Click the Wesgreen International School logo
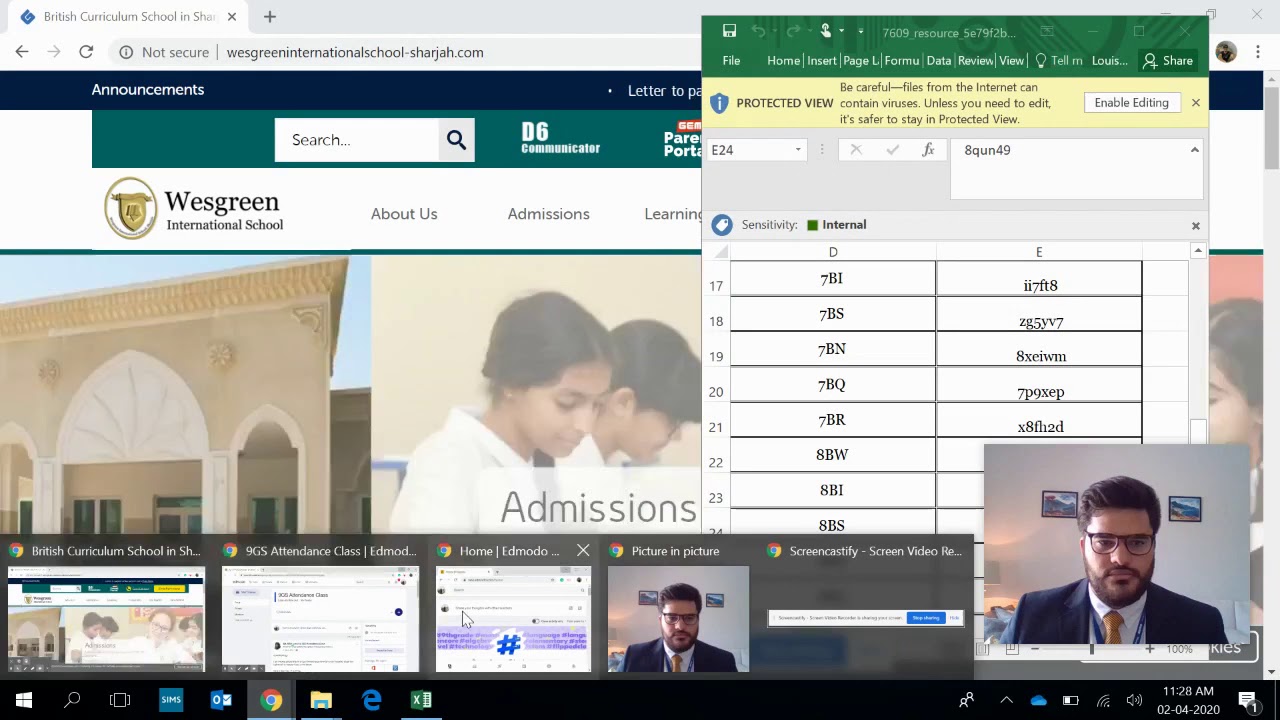1280x720 pixels. tap(194, 208)
